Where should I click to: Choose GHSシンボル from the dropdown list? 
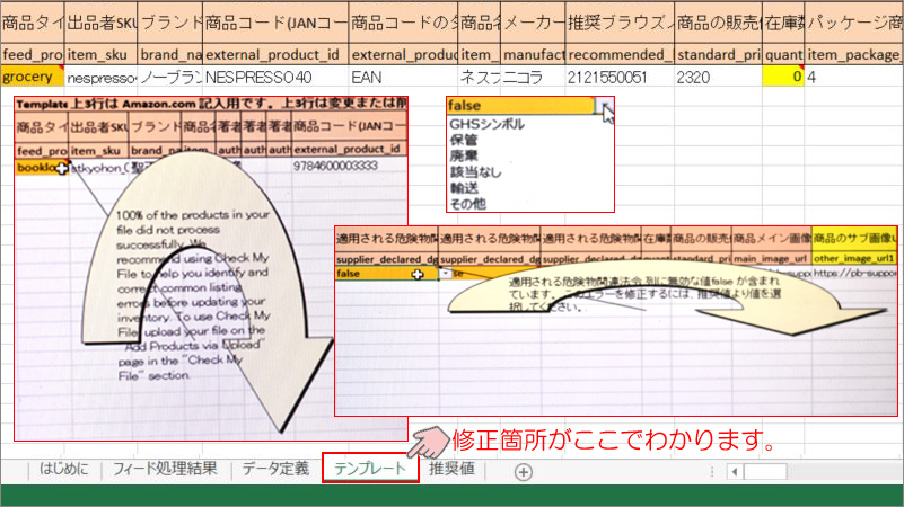pos(486,125)
